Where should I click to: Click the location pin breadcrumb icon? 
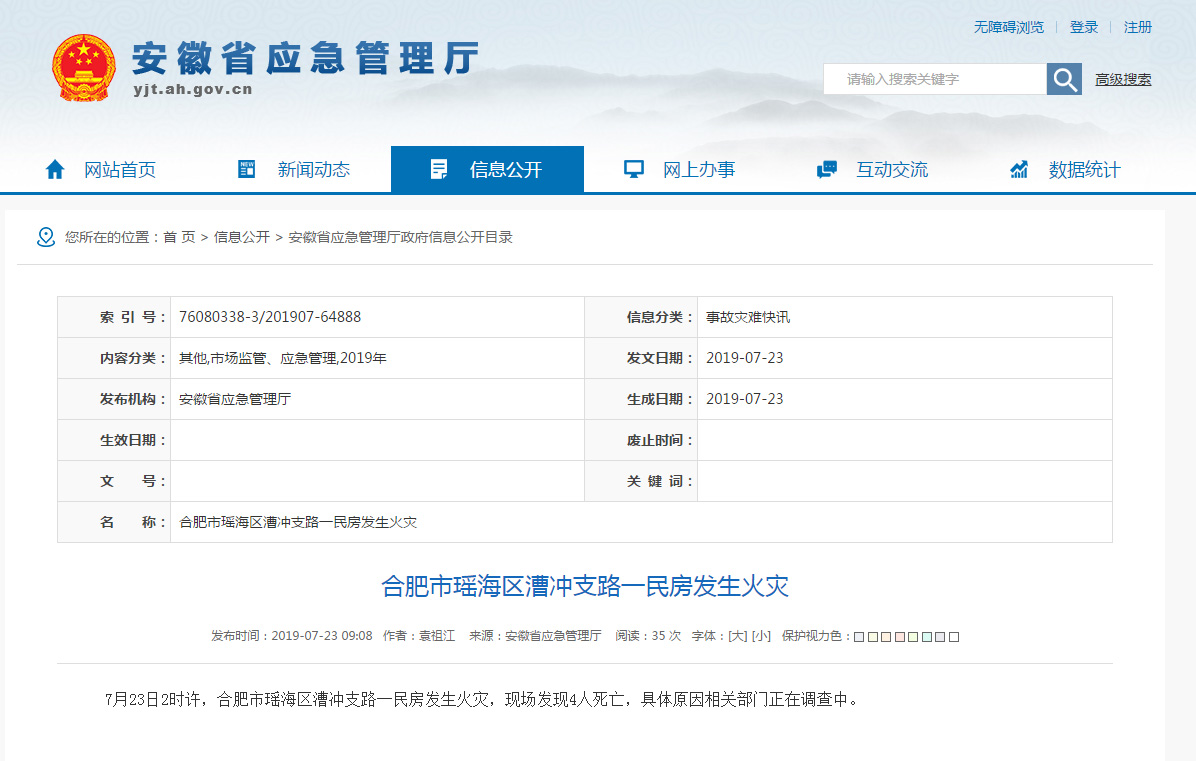(46, 237)
